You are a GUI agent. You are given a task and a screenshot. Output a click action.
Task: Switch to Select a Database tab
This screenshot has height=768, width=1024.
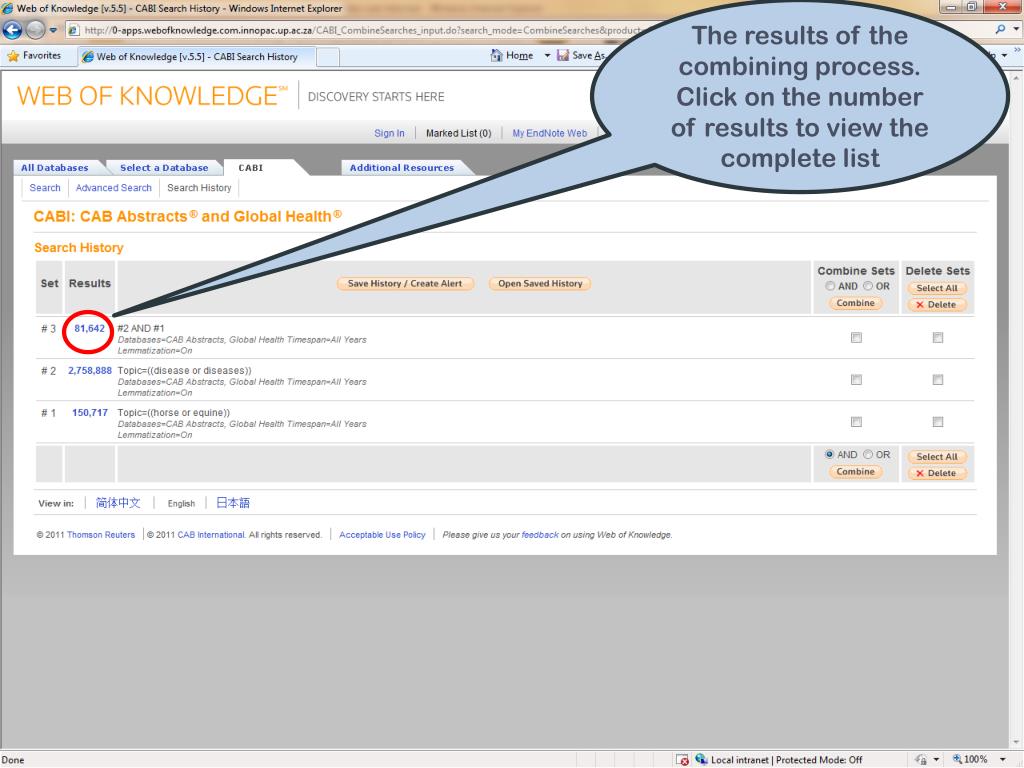[164, 168]
